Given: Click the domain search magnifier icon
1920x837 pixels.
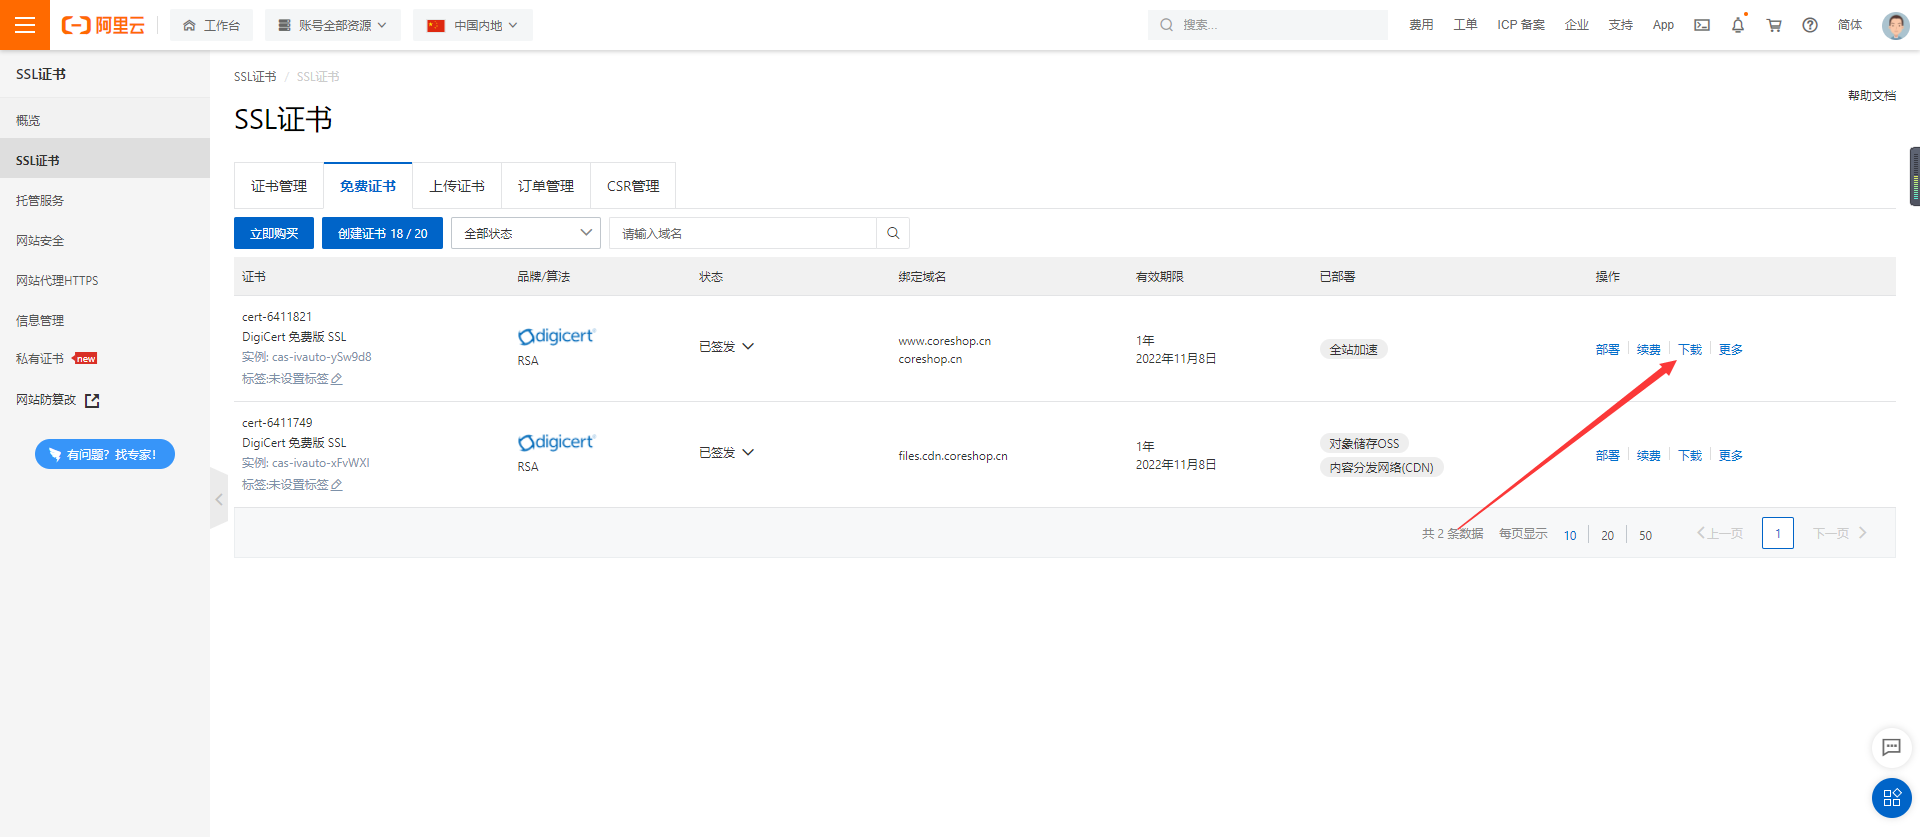Looking at the screenshot, I should point(893,233).
